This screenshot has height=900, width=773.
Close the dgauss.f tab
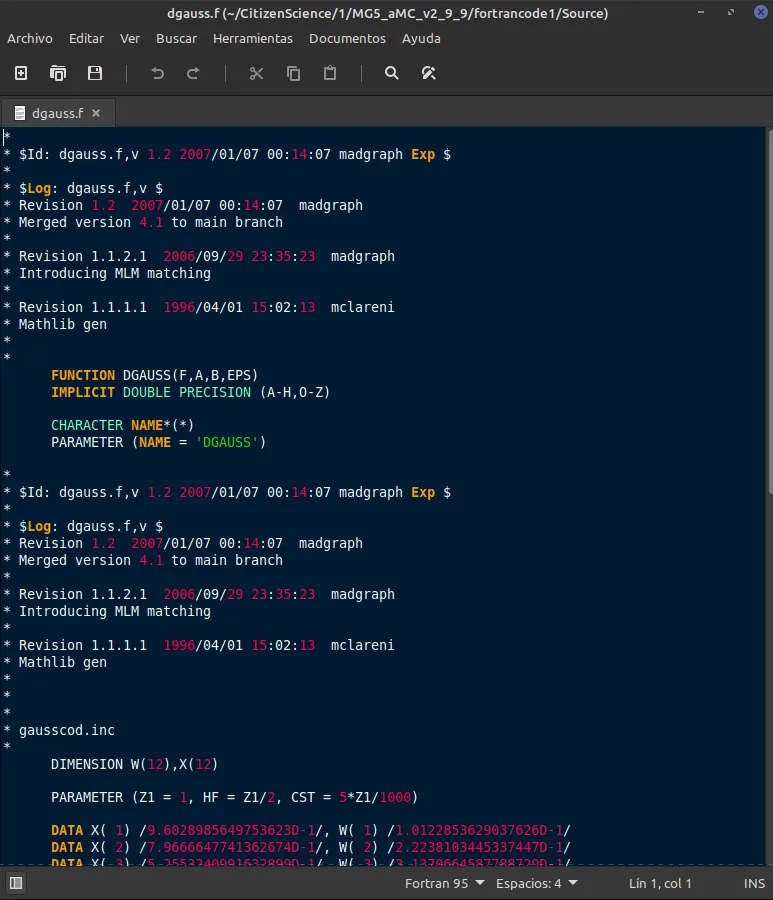coord(96,113)
